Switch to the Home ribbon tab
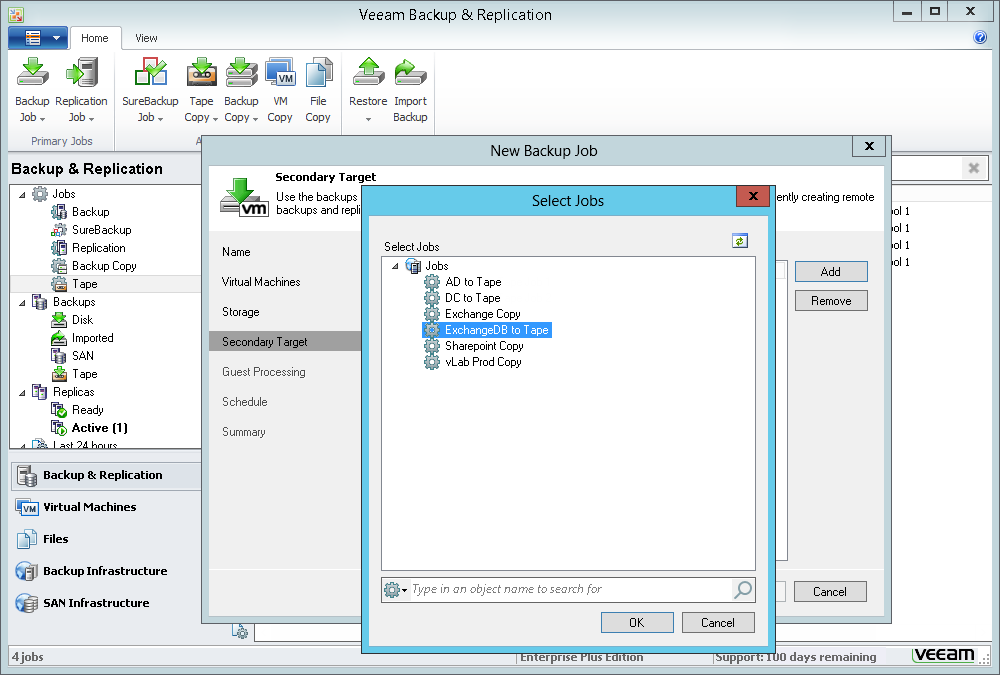Viewport: 1000px width, 675px height. 94,38
